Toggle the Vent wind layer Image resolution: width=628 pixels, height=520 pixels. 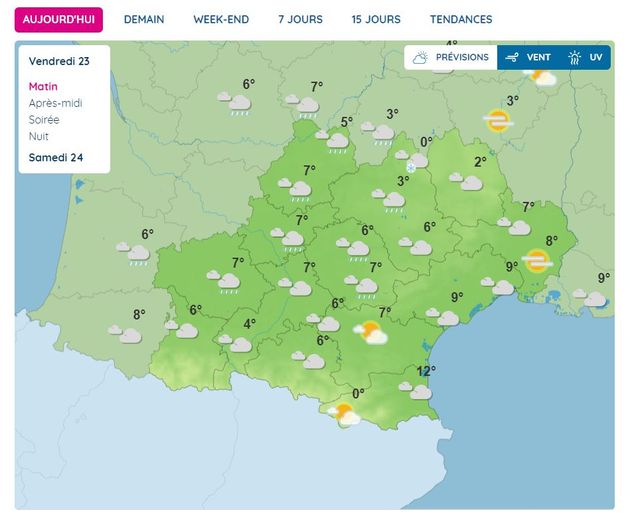(529, 58)
